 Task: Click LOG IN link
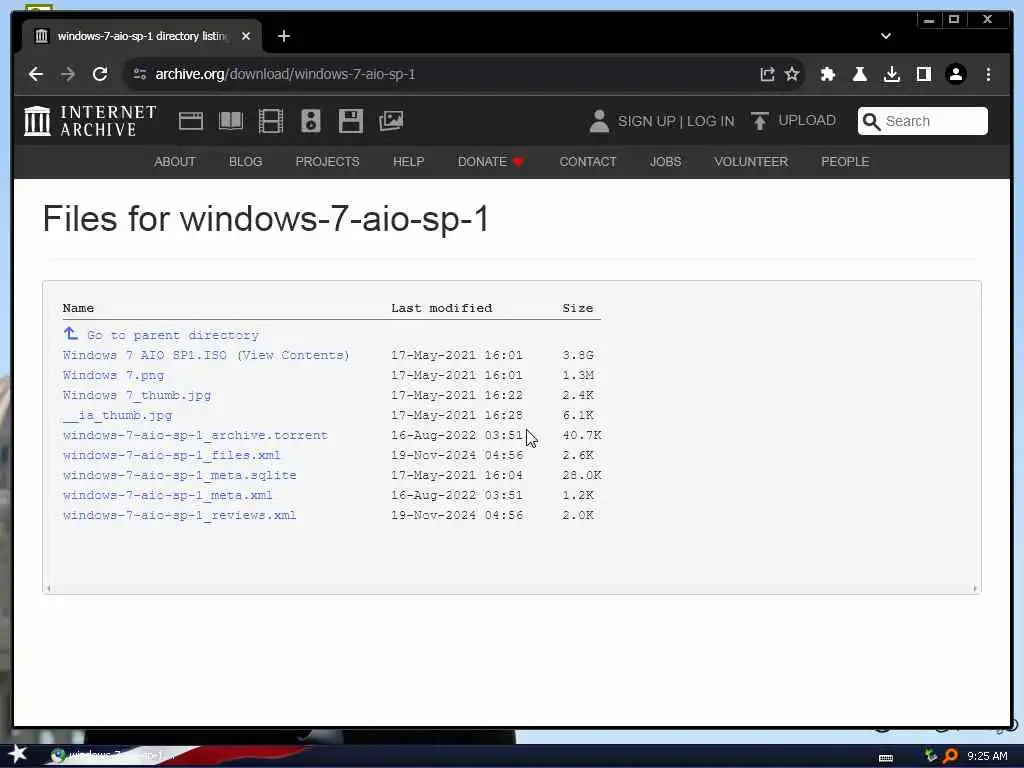(711, 121)
